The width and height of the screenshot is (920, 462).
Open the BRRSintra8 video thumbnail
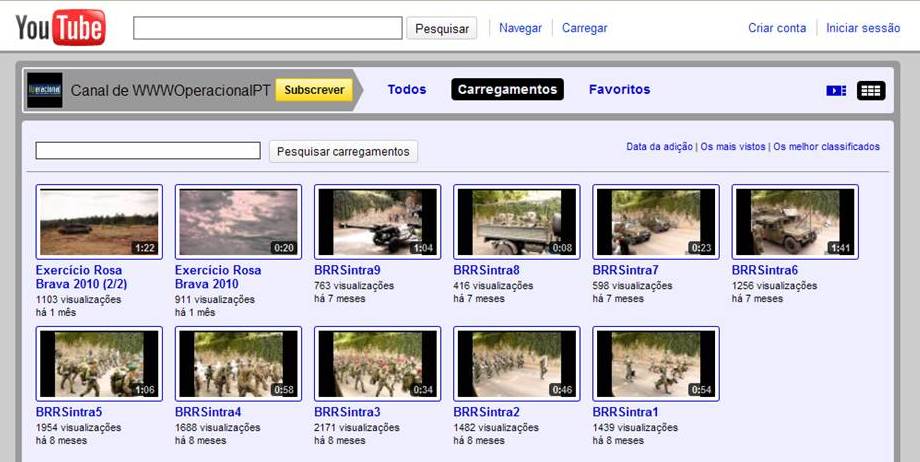517,222
